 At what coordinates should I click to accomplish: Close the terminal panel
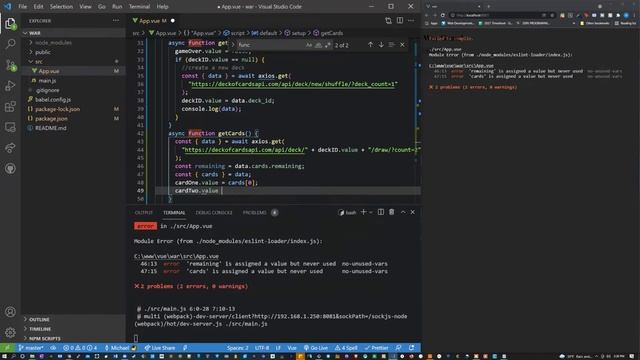[x=413, y=212]
